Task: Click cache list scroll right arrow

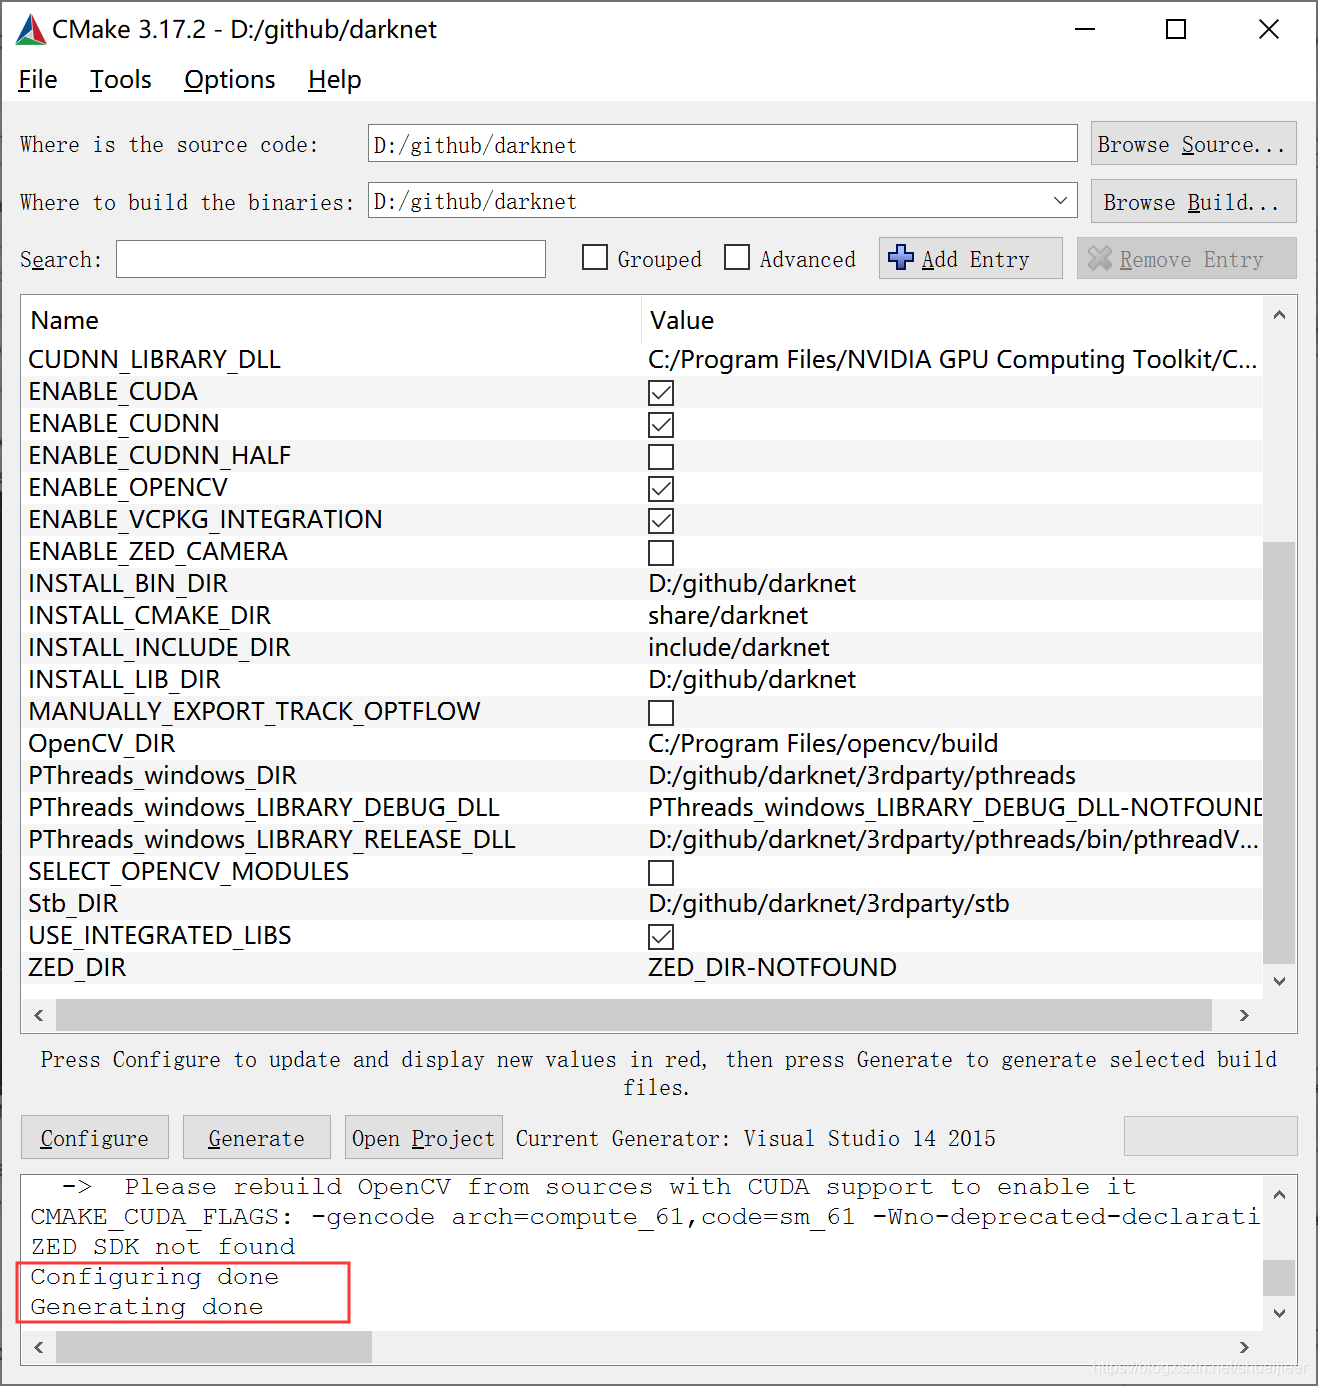Action: (x=1244, y=1015)
